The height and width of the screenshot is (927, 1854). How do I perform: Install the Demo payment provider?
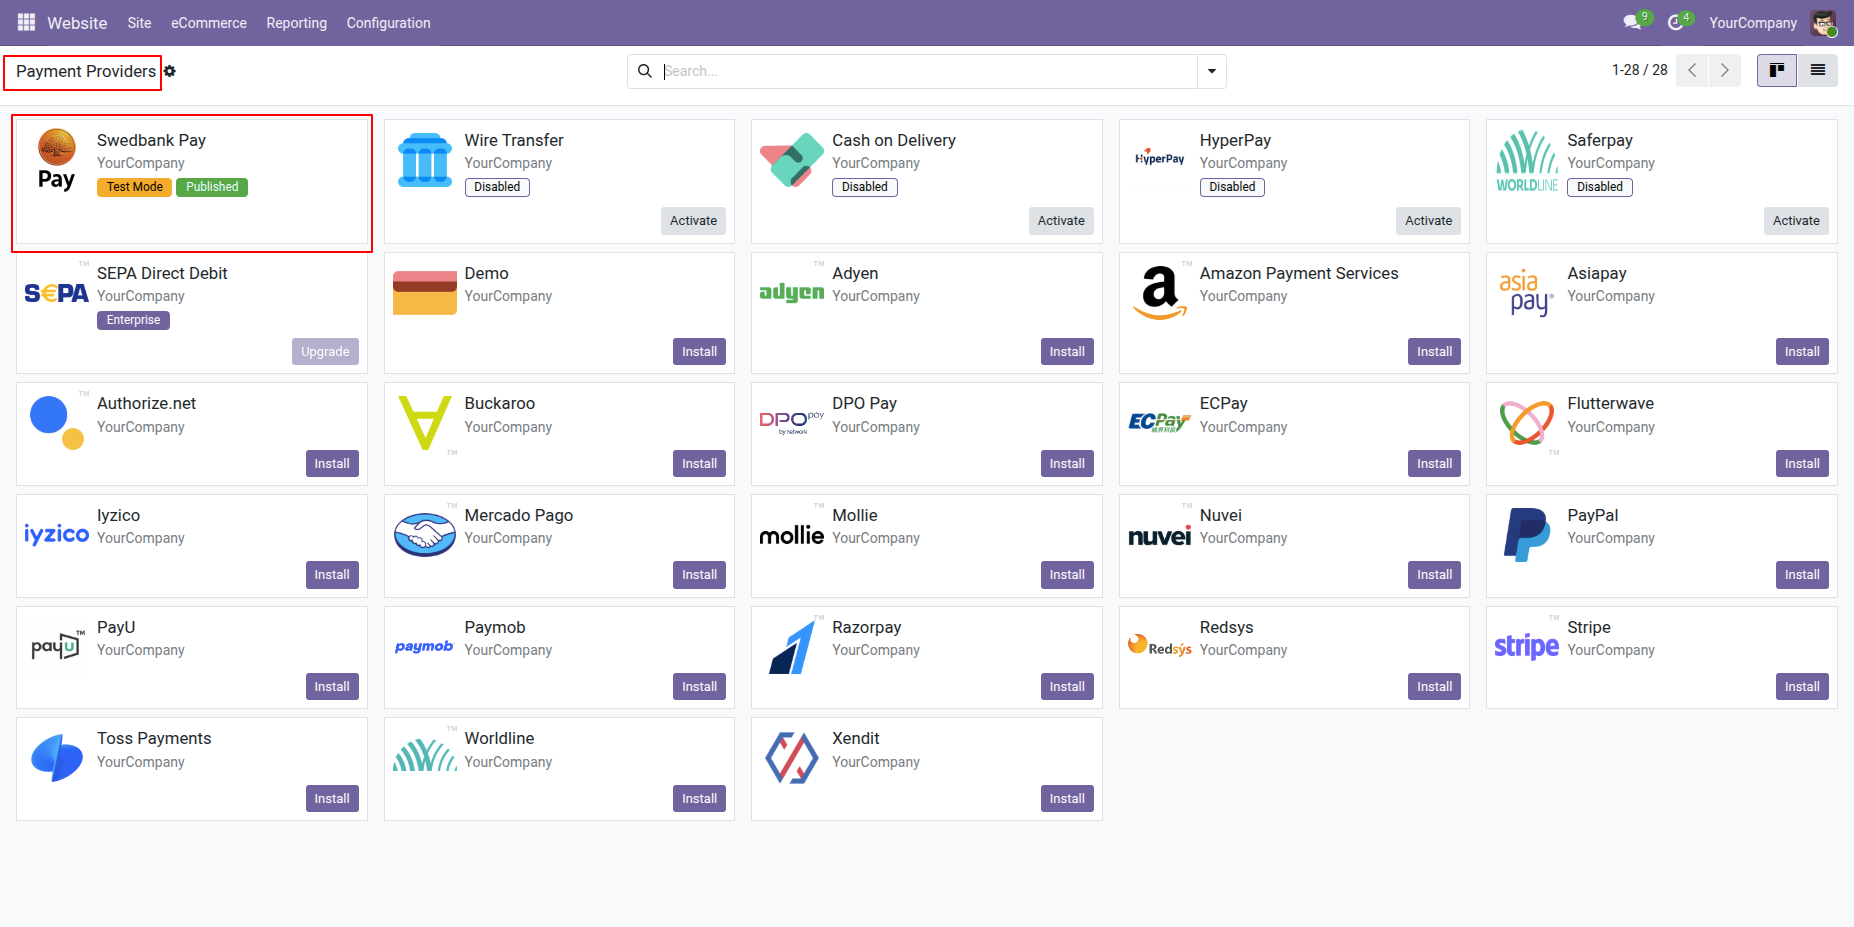point(700,352)
